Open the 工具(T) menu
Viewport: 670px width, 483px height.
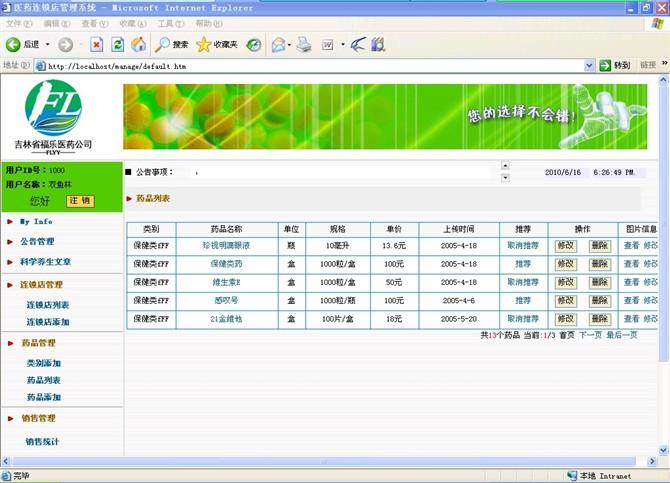(x=170, y=23)
